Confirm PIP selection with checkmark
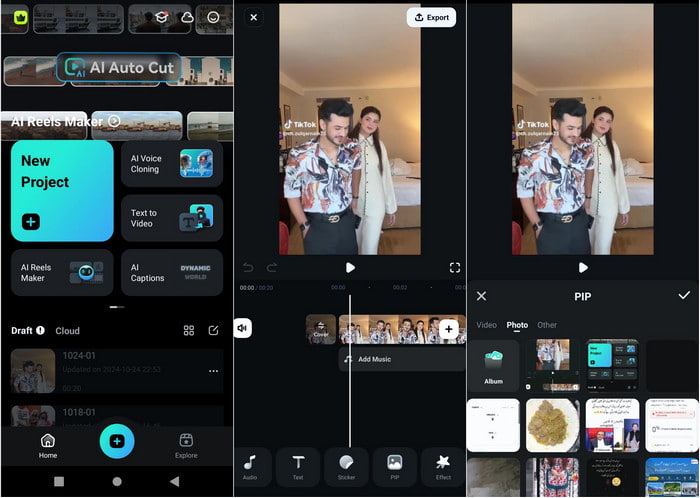700x498 pixels. click(684, 296)
